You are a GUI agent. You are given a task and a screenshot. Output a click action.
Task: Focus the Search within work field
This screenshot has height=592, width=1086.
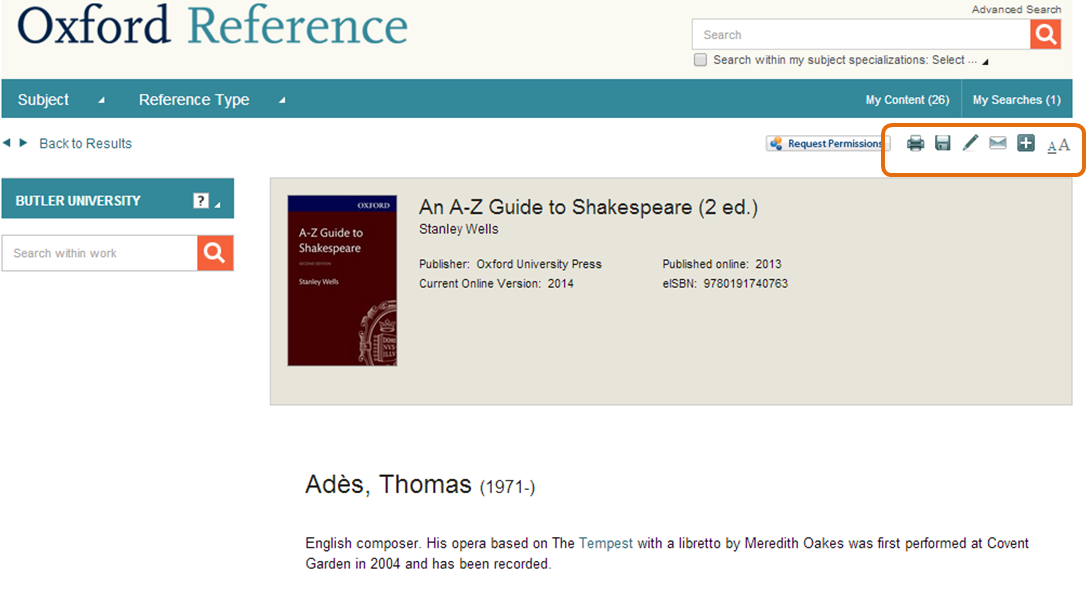tap(100, 253)
